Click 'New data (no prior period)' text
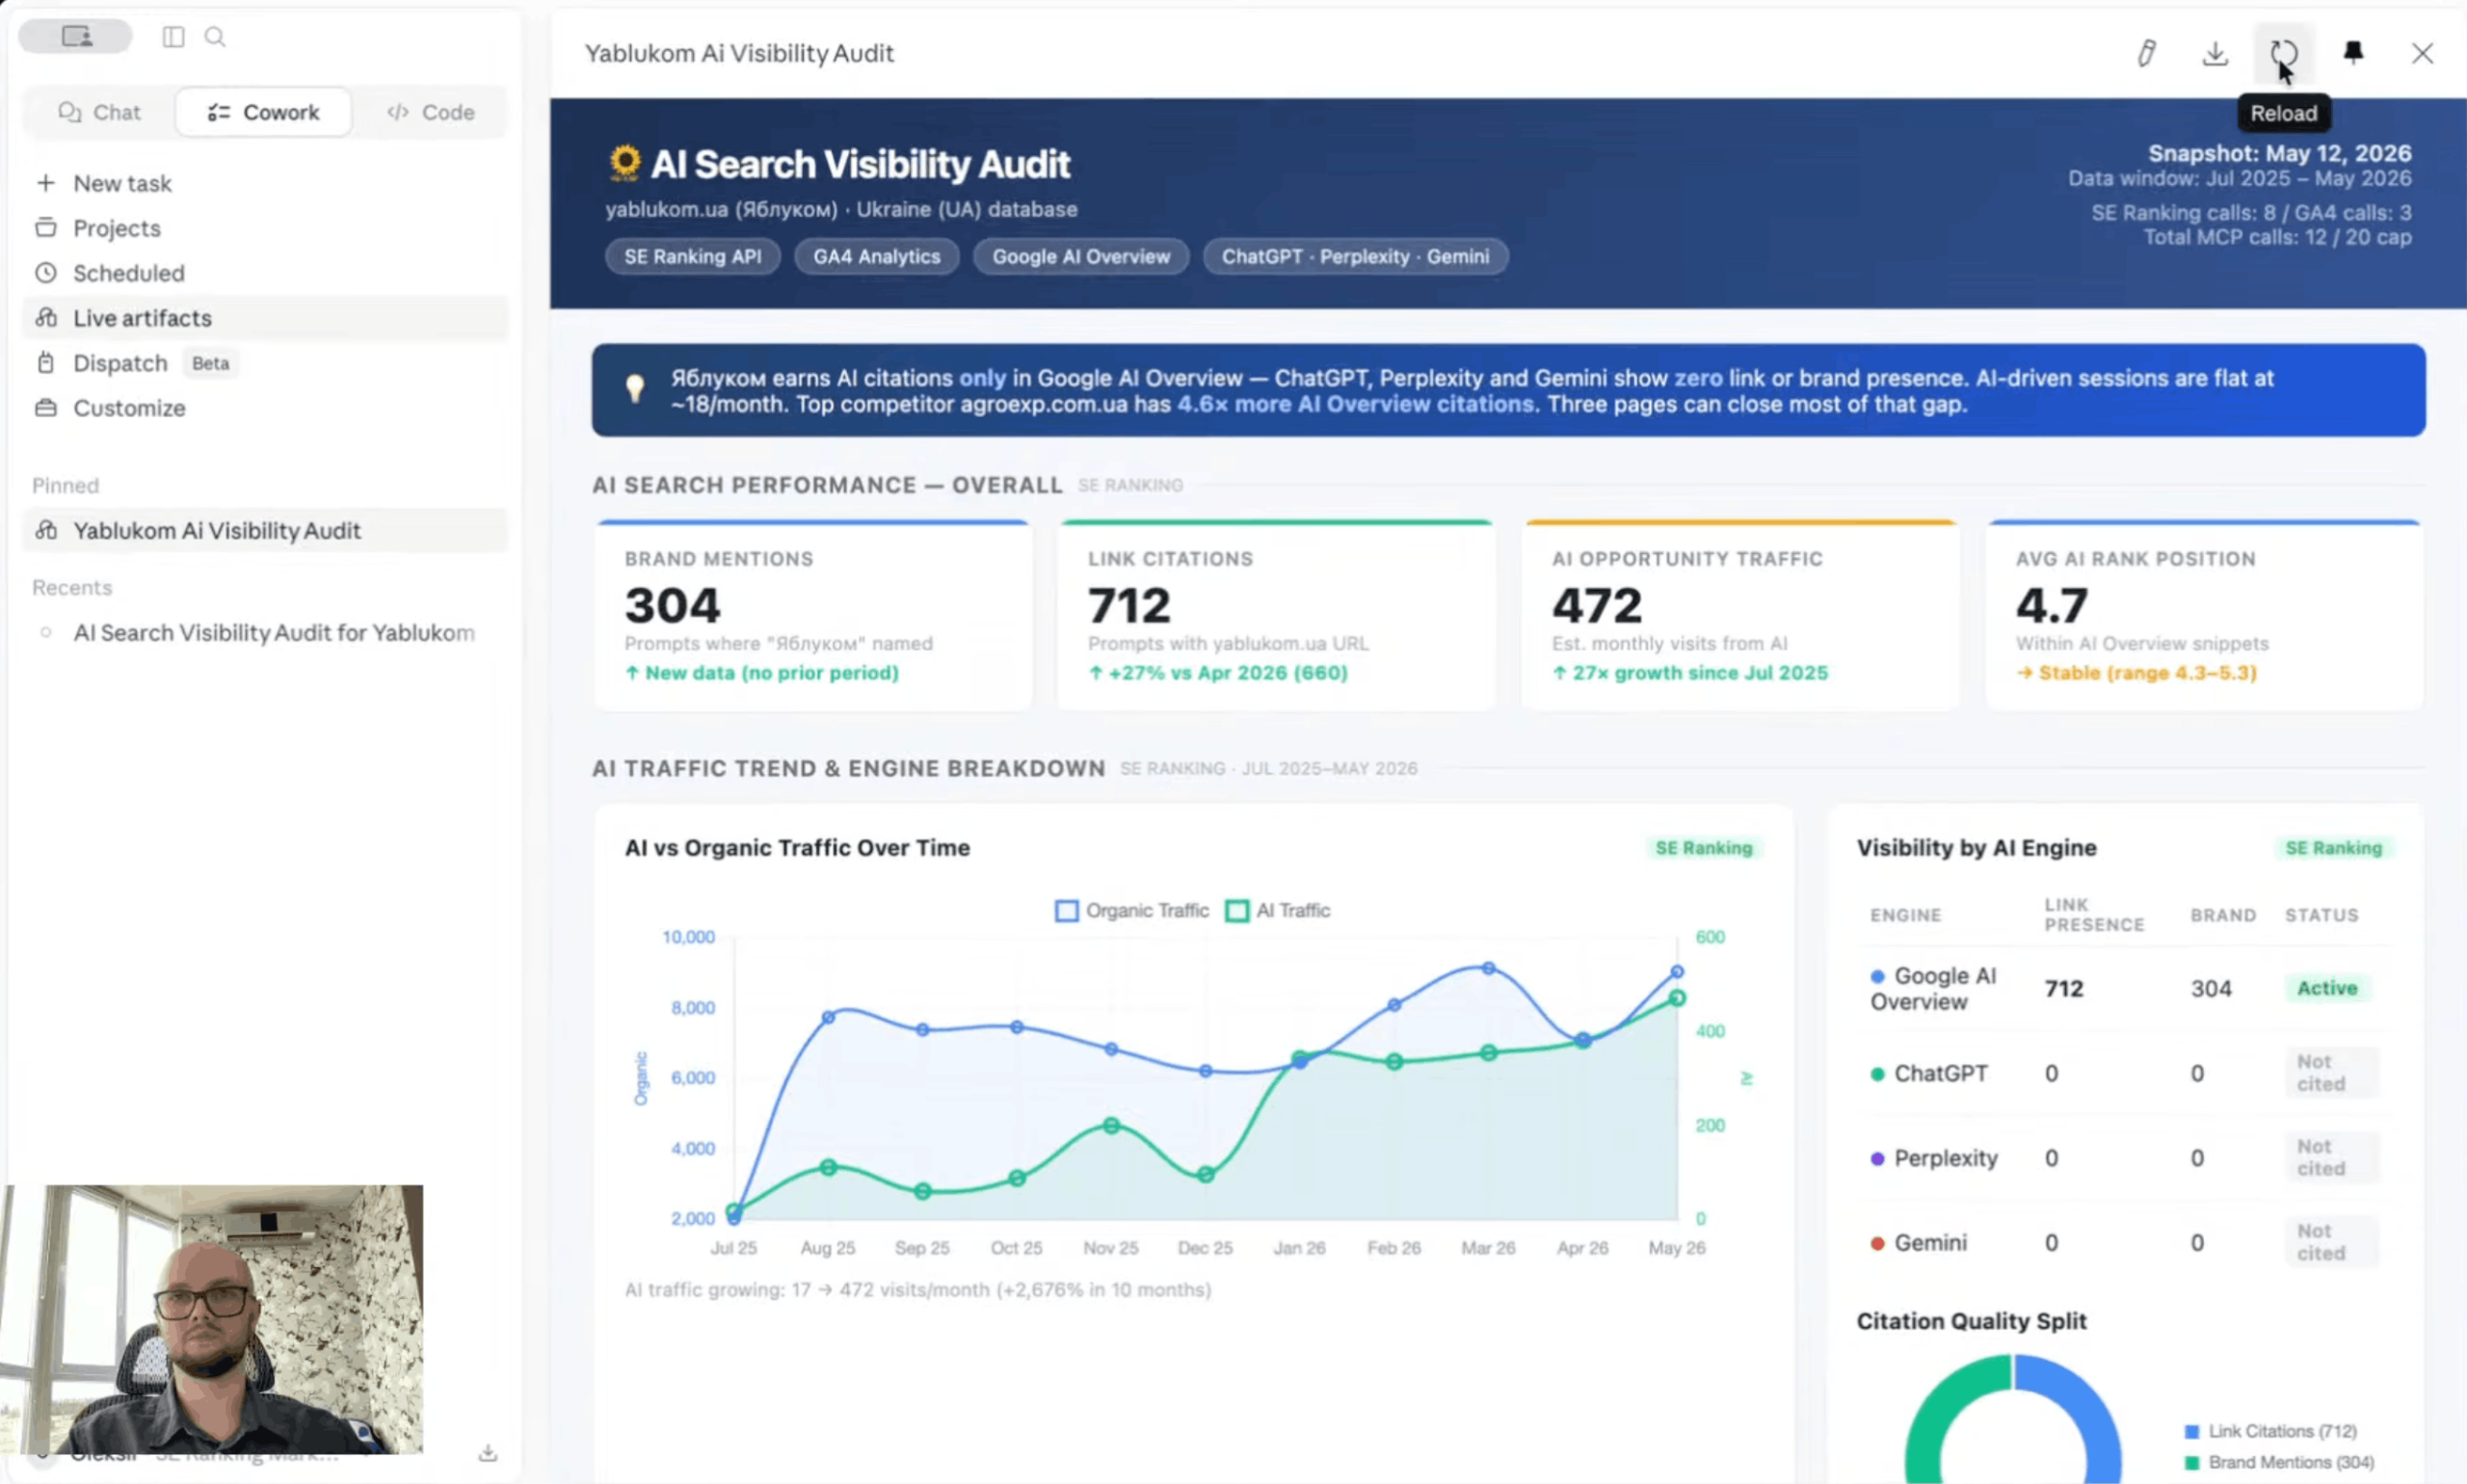This screenshot has width=2467, height=1484. [x=771, y=673]
